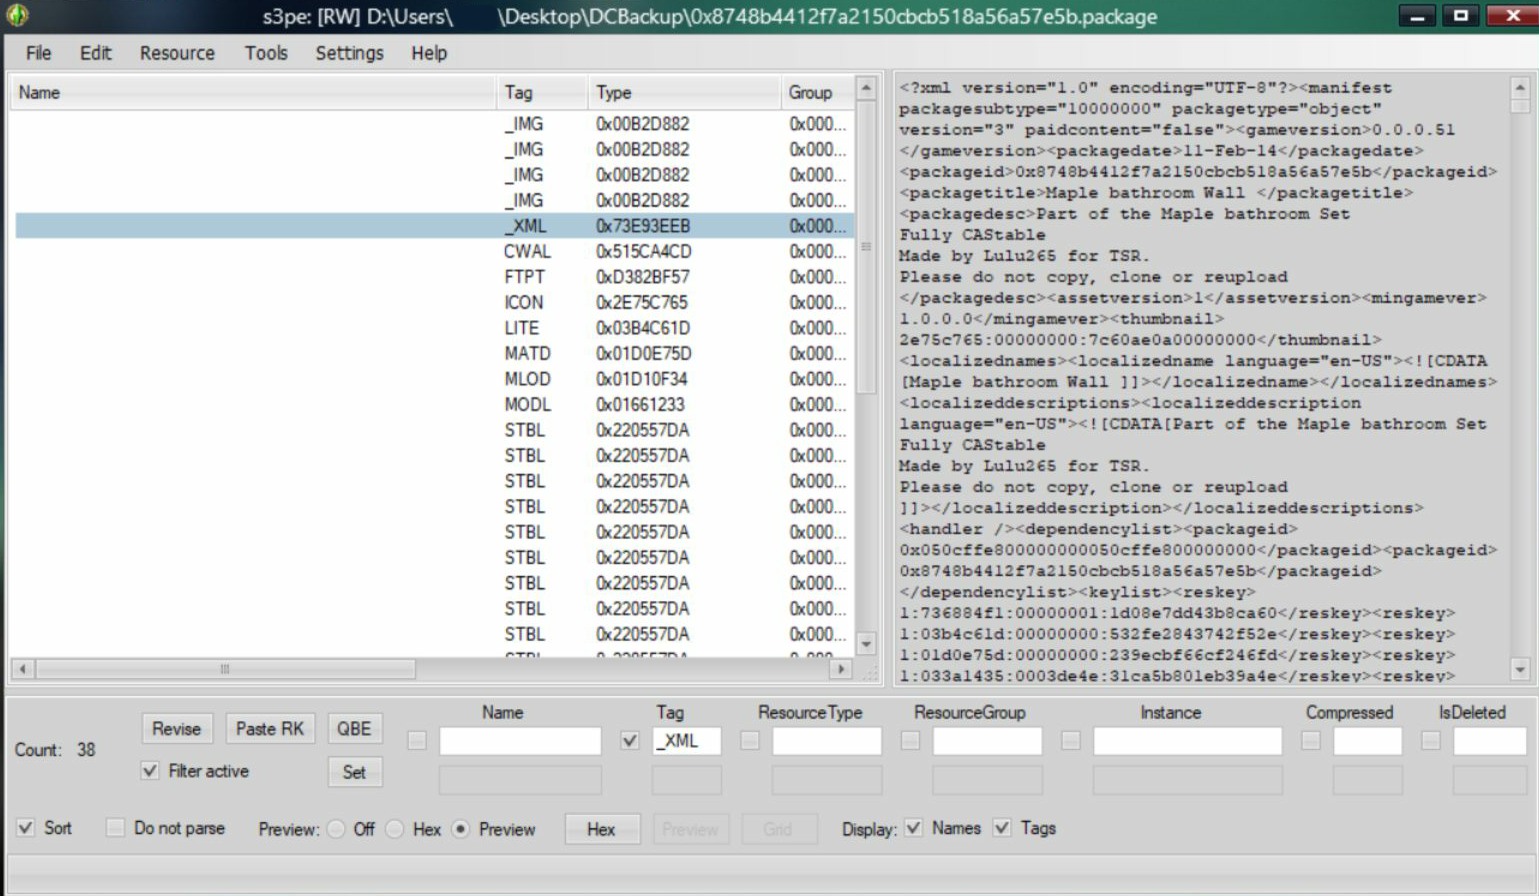Image resolution: width=1539 pixels, height=896 pixels.
Task: Click the horizontal scrollbar left arrow
Action: tap(23, 669)
